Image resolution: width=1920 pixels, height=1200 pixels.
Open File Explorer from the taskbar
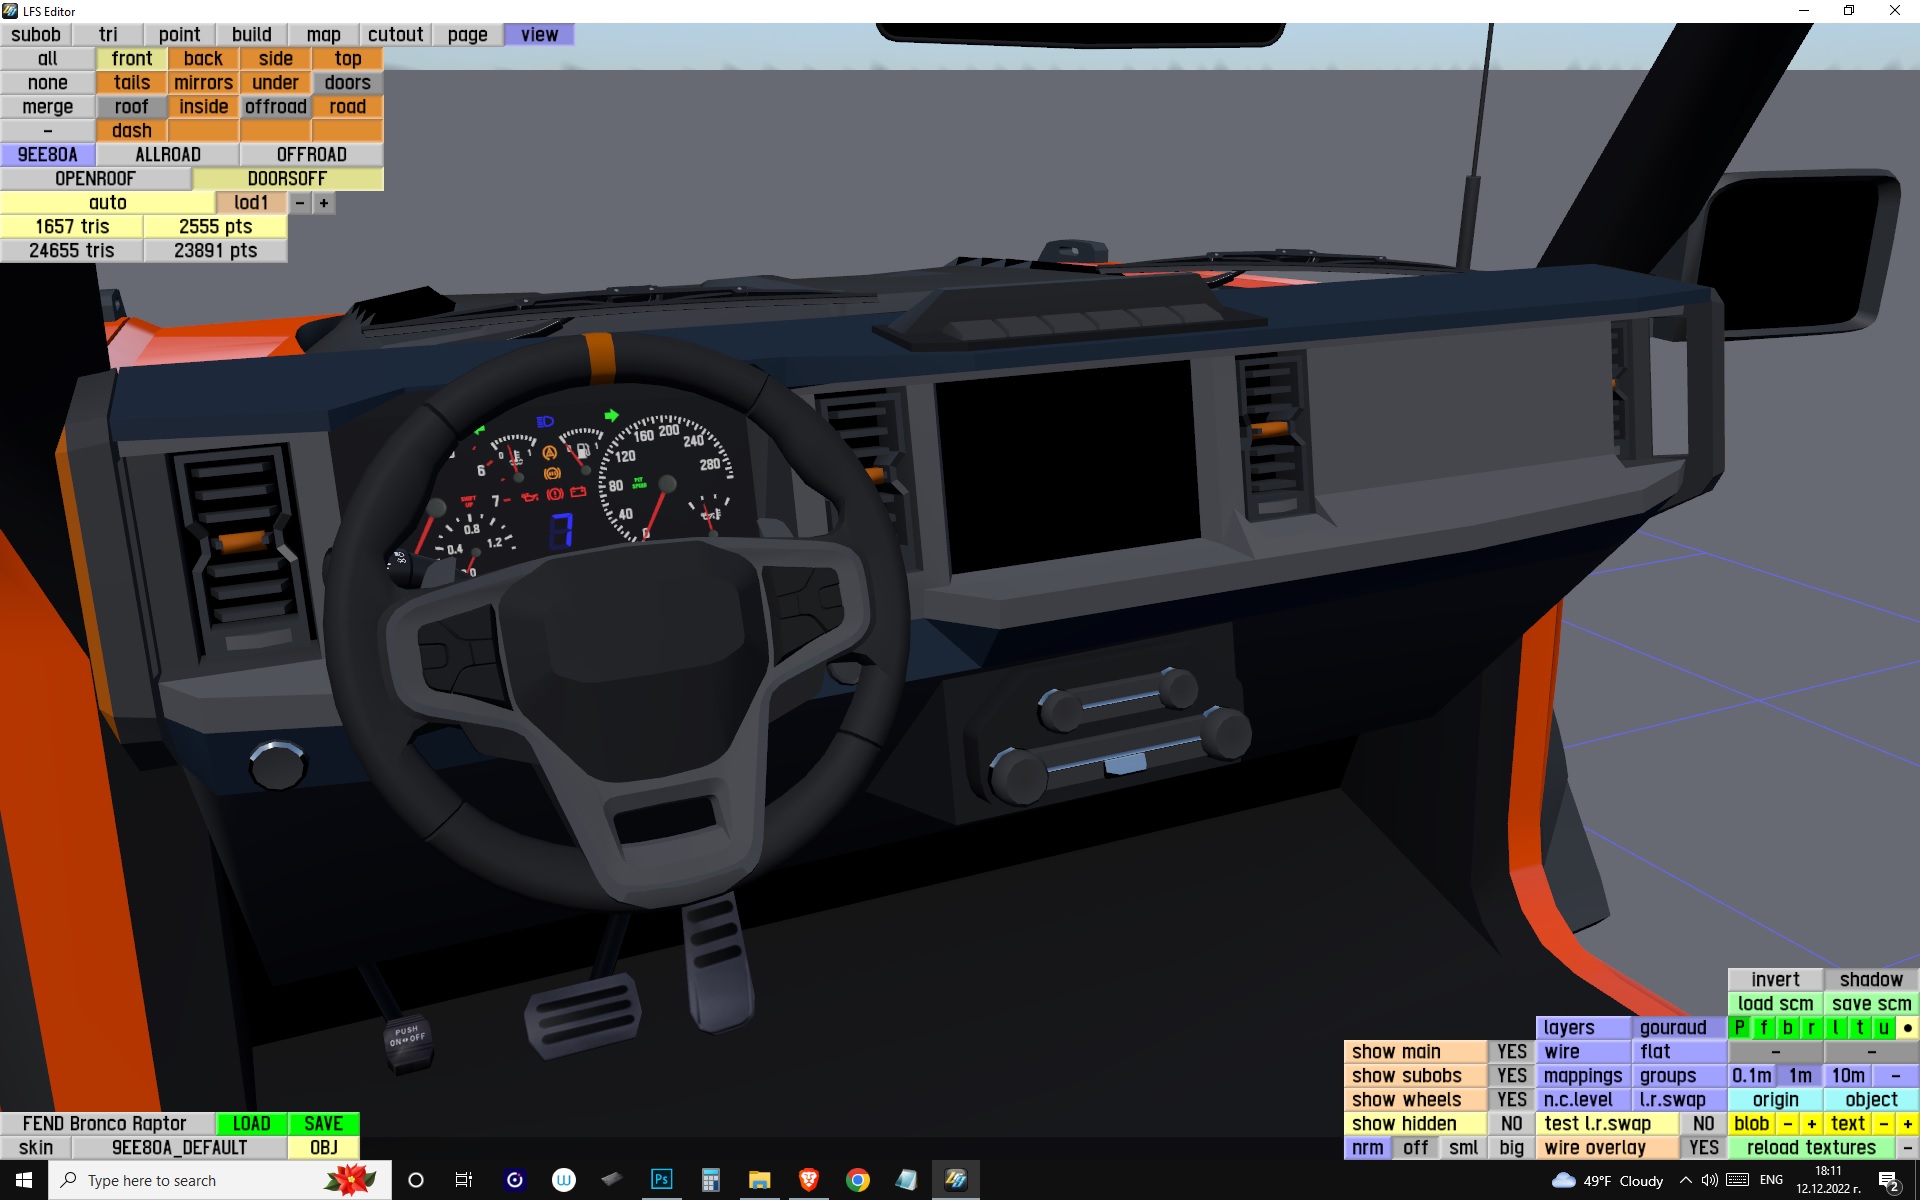point(759,1180)
